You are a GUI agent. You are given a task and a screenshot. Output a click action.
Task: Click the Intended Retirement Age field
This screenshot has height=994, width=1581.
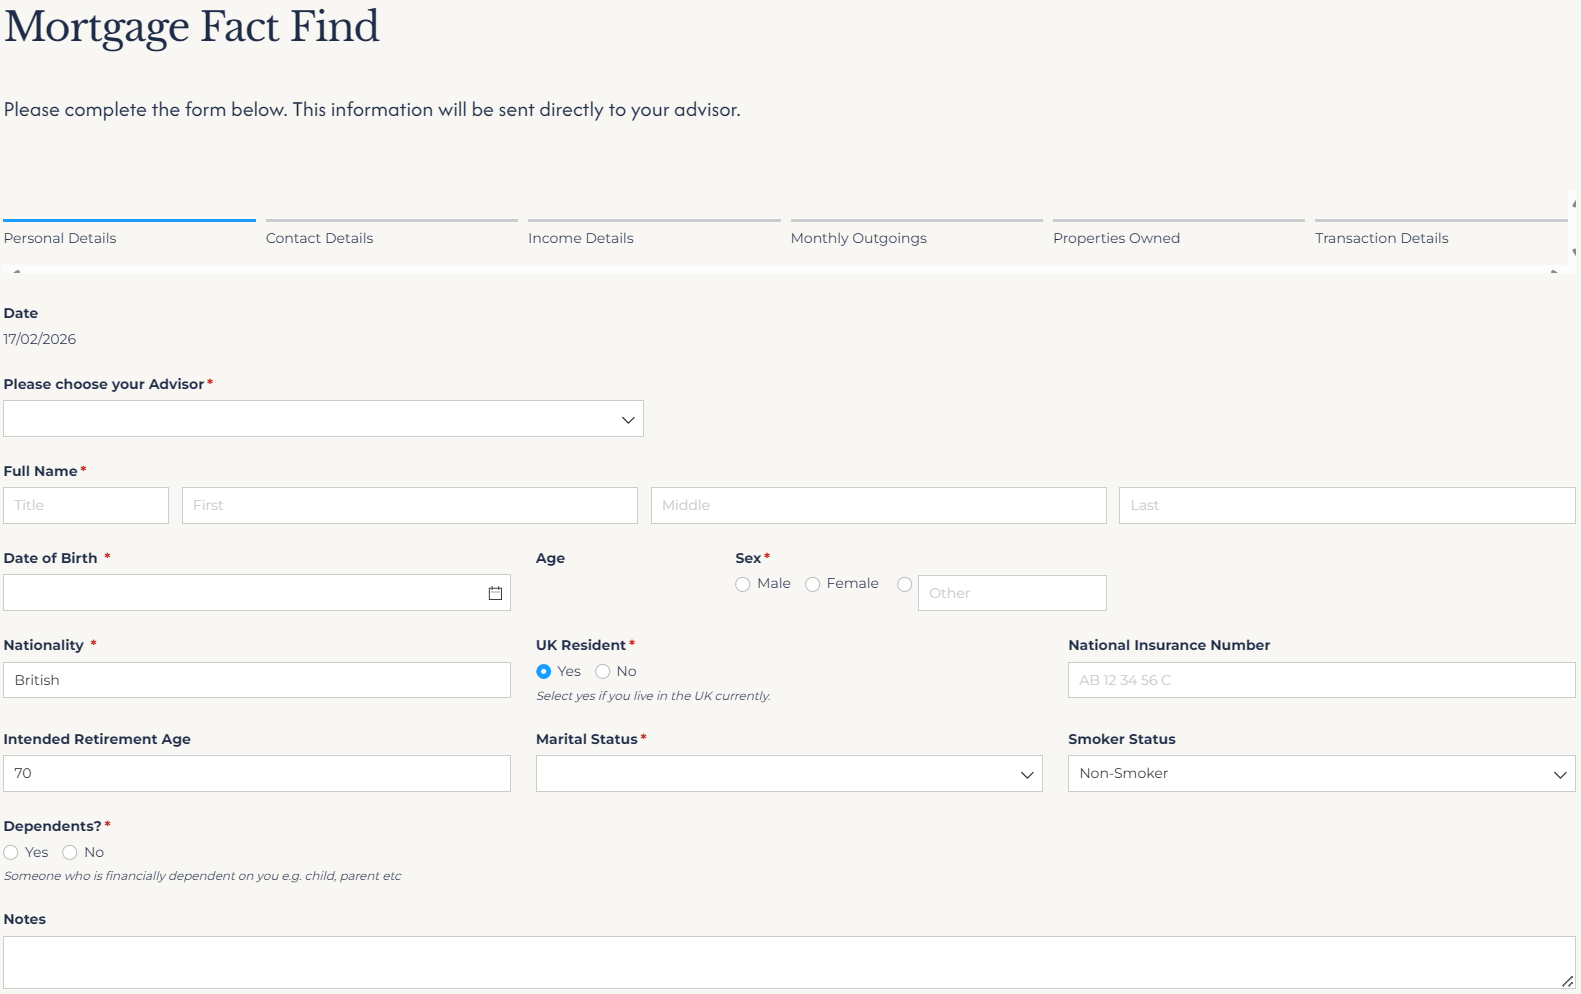pyautogui.click(x=257, y=774)
